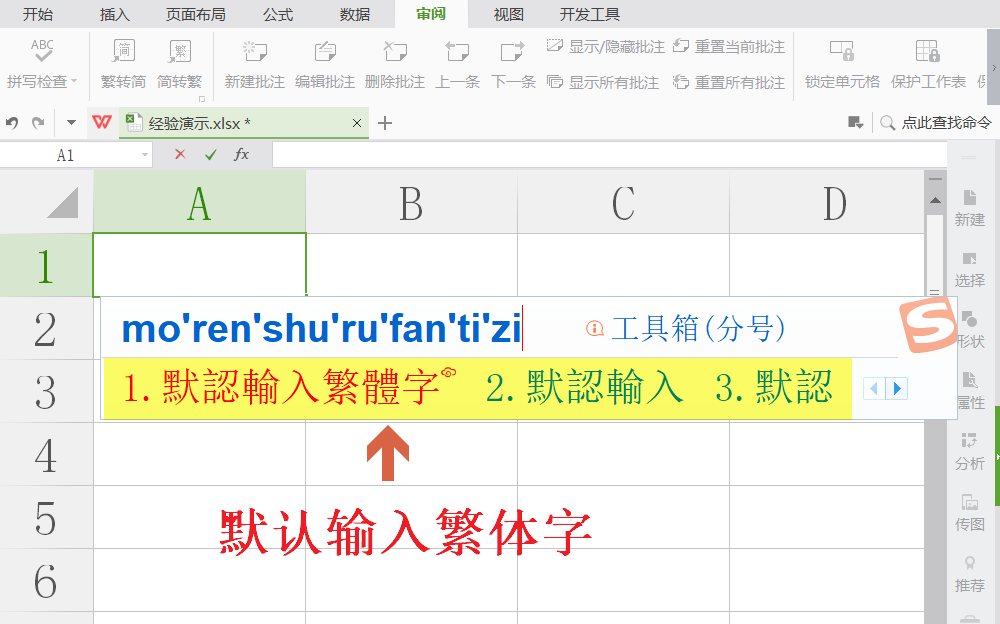This screenshot has width=1000, height=624.
Task: Open 传图 in side panel
Action: 969,513
